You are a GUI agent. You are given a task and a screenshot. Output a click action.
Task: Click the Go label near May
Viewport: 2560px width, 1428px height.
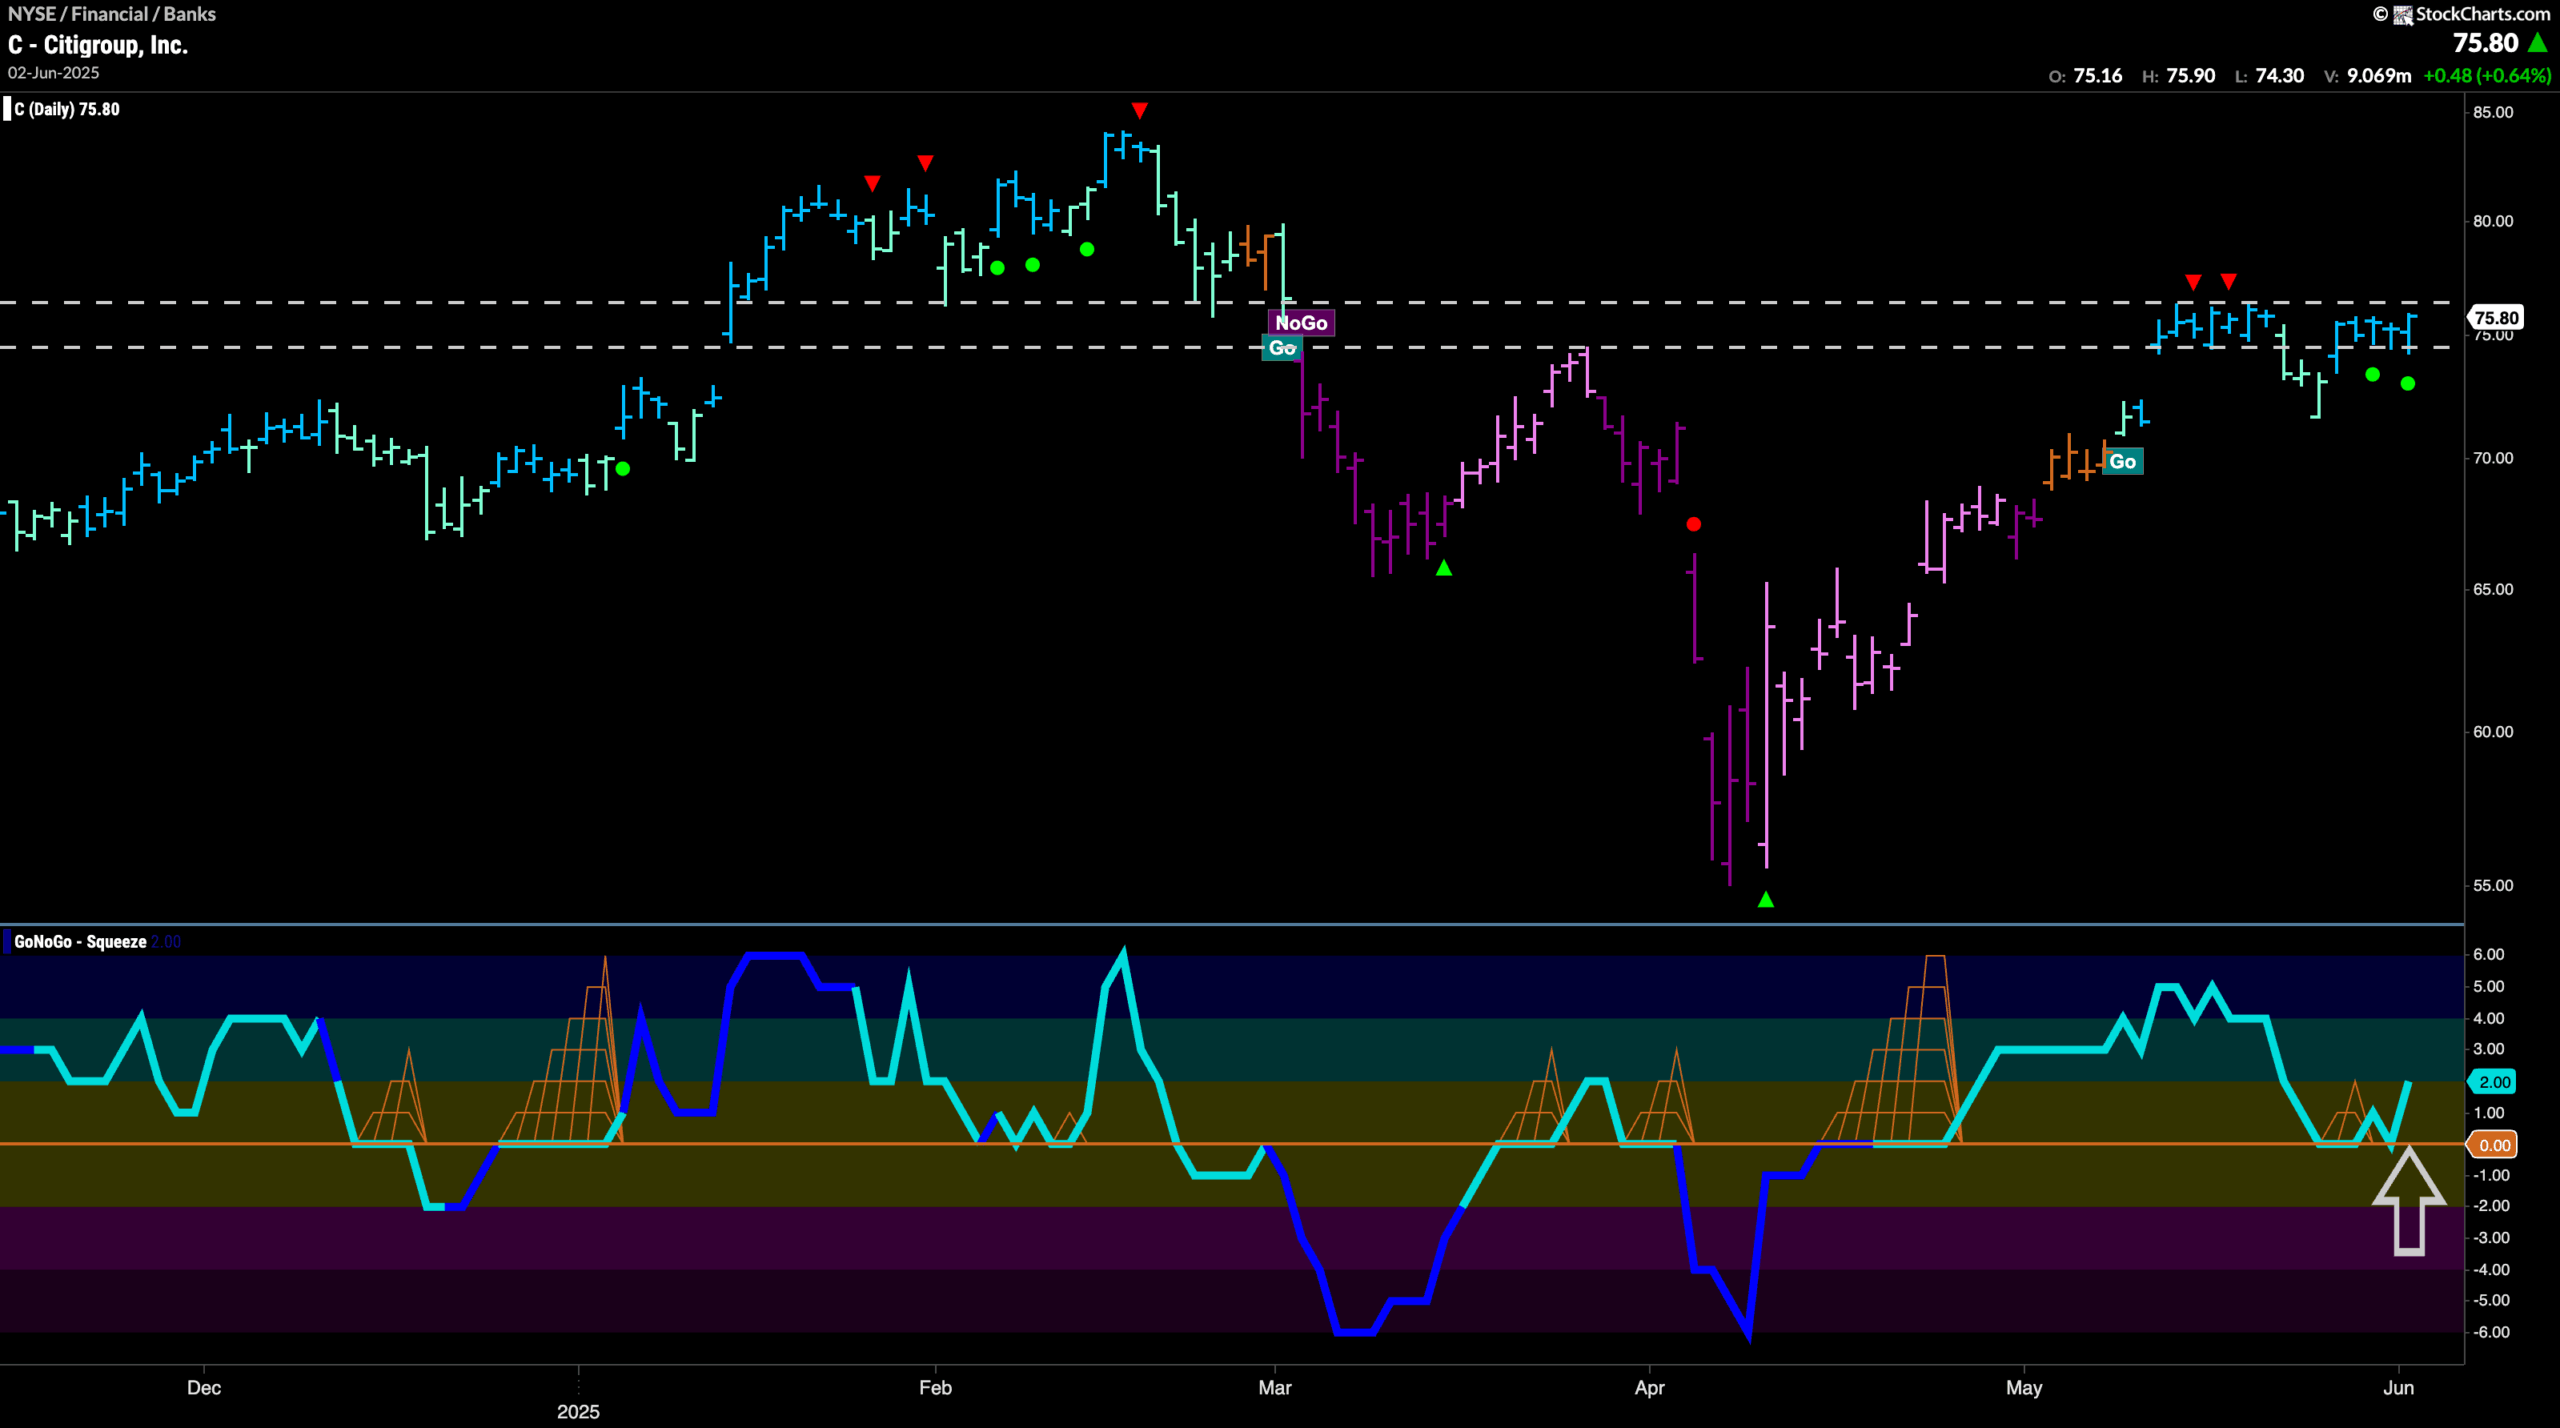tap(2122, 461)
